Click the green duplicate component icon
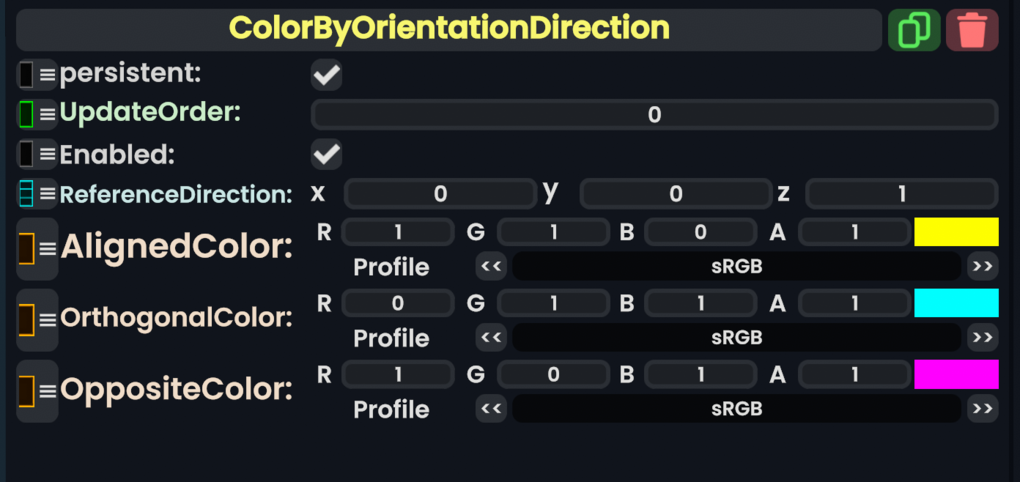 pyautogui.click(x=913, y=30)
